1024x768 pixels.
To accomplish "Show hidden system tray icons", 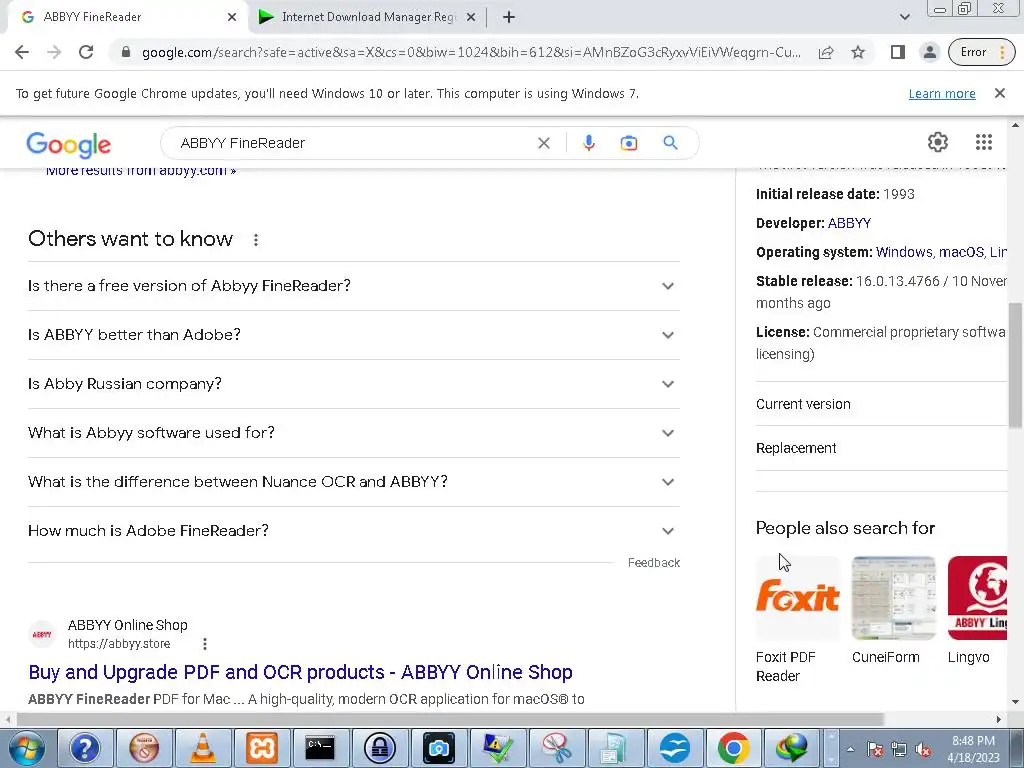I will tap(850, 749).
